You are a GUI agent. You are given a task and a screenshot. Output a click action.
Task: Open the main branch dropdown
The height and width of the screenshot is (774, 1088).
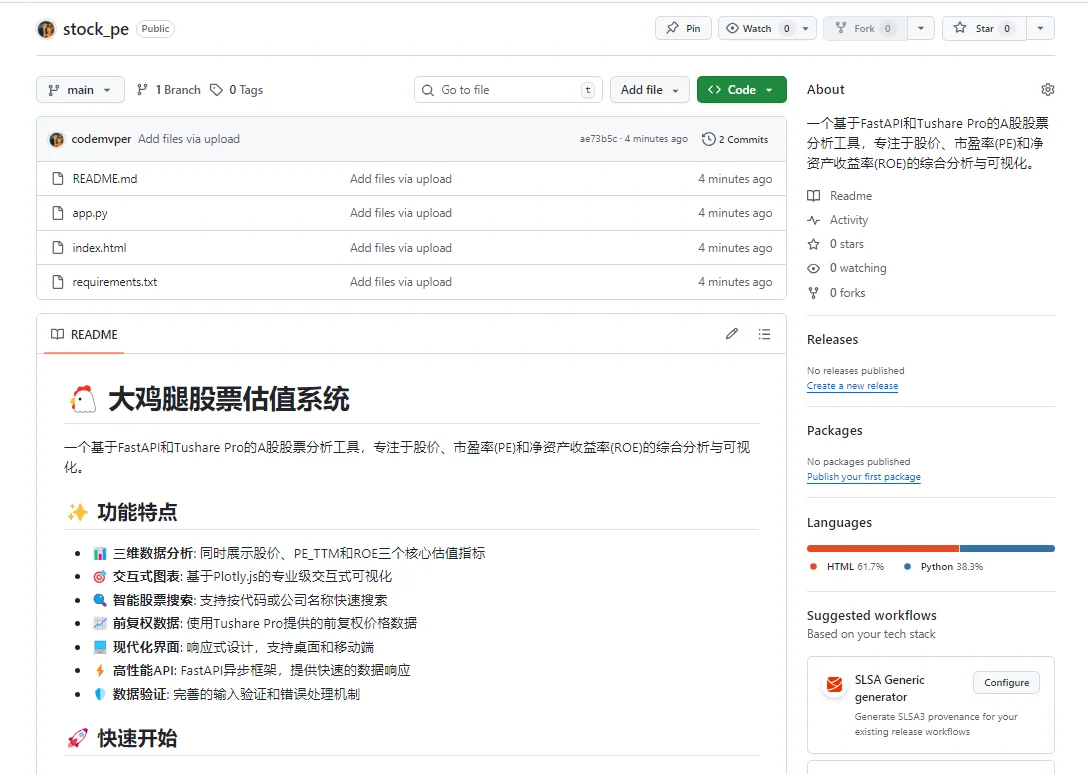click(79, 89)
